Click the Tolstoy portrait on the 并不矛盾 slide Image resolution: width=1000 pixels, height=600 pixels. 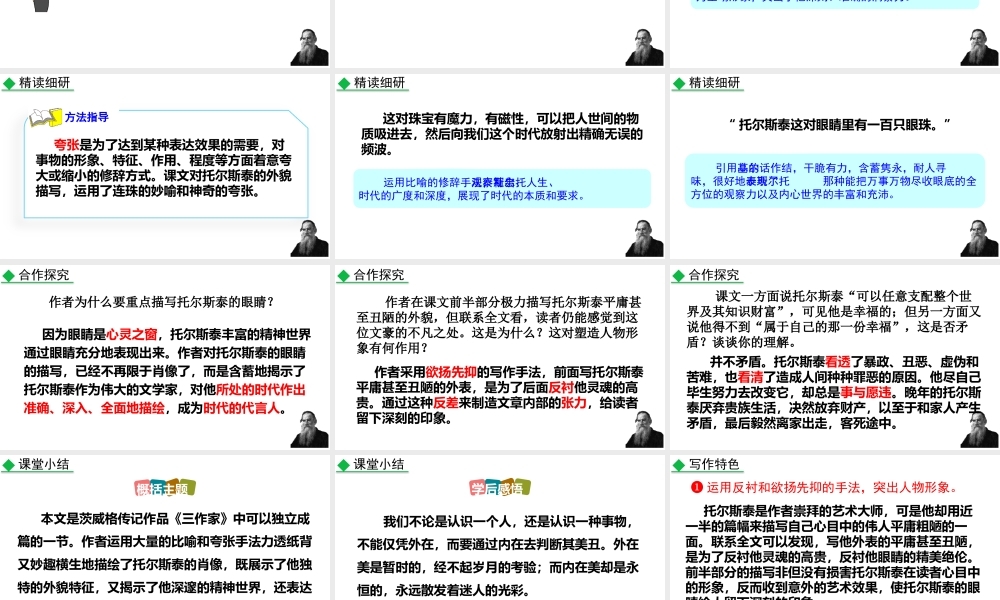(x=980, y=428)
